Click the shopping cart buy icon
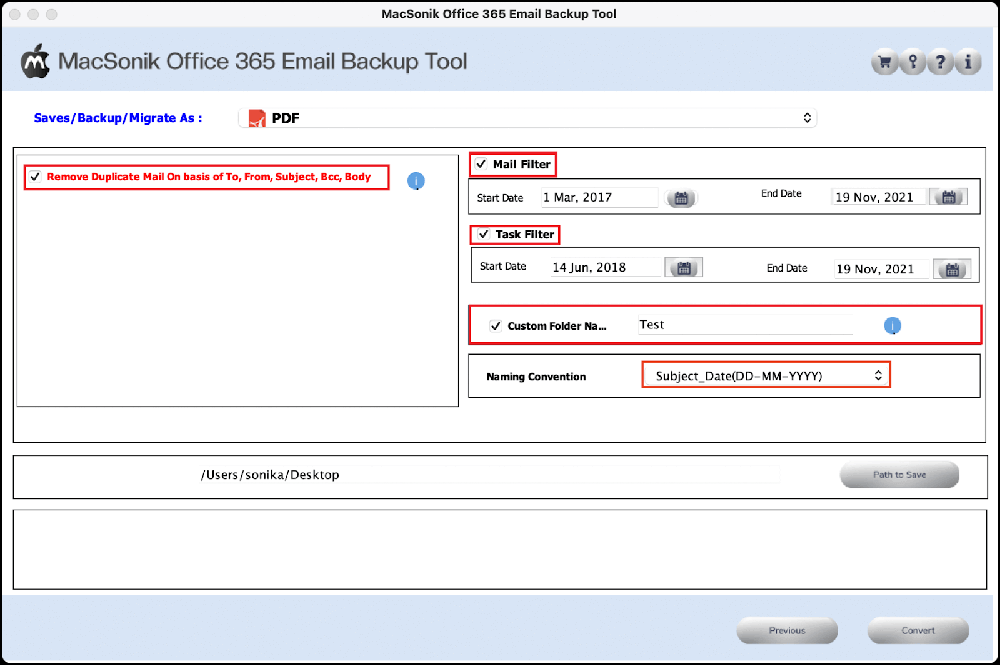This screenshot has height=665, width=1000. 885,62
